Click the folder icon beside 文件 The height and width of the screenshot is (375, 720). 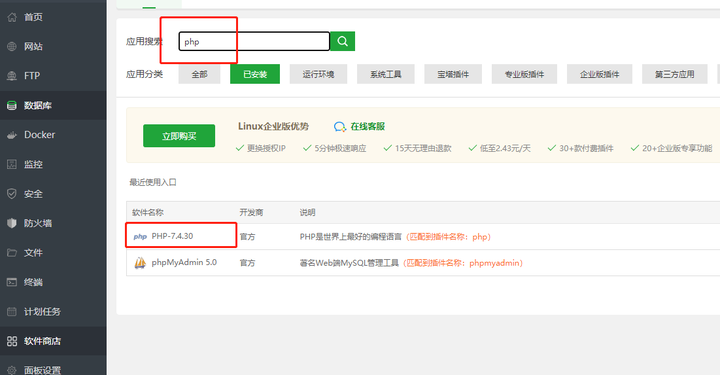click(12, 253)
